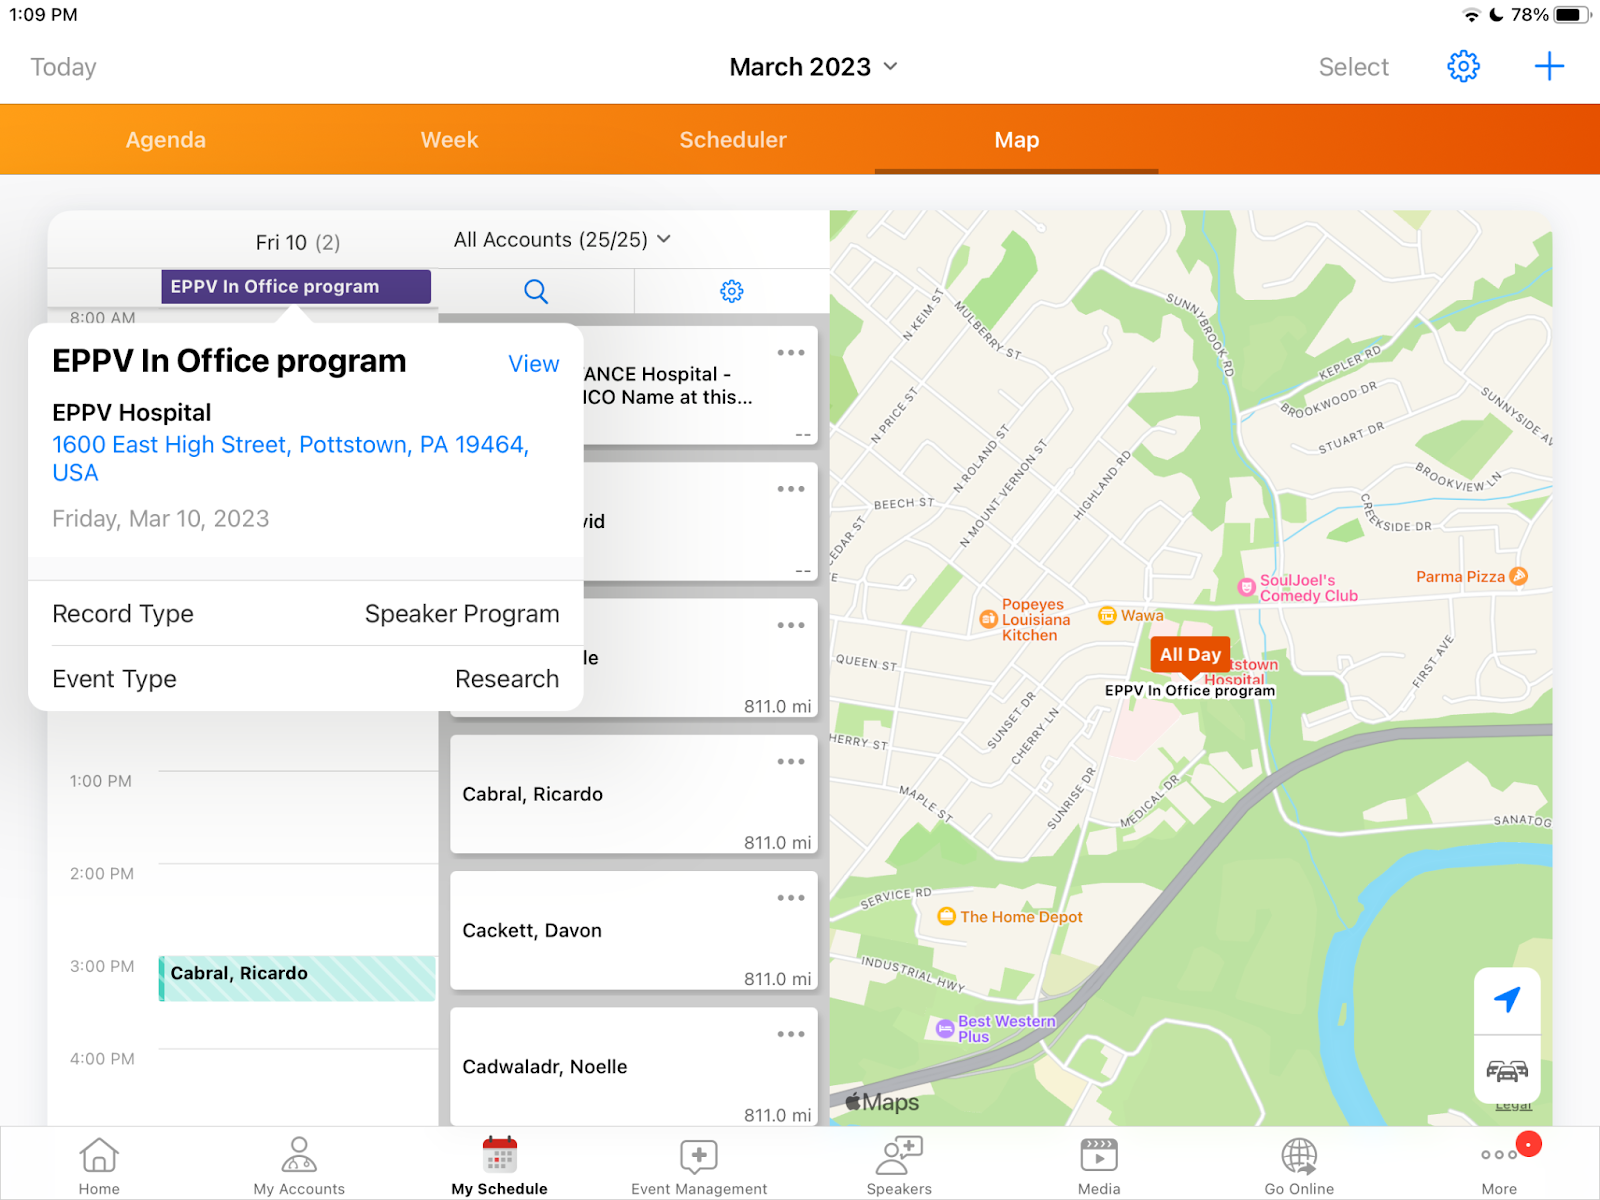The width and height of the screenshot is (1600, 1200).
Task: Show driving directions car icon on map
Action: 1507,1071
